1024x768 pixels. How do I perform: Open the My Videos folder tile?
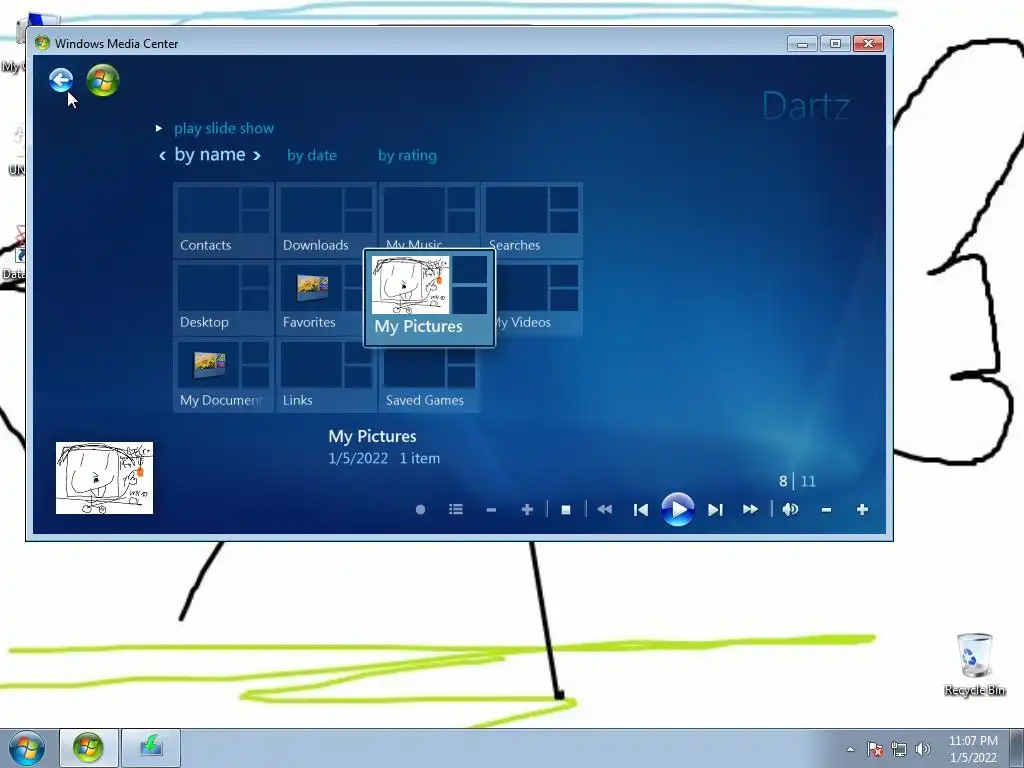pos(539,298)
